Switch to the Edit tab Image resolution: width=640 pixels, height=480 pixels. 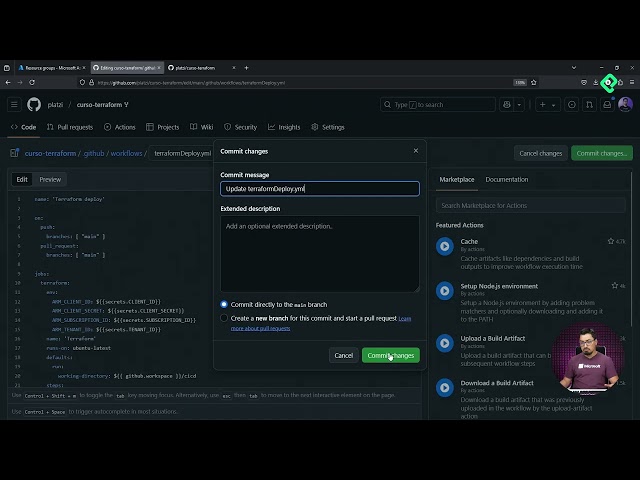pyautogui.click(x=22, y=180)
